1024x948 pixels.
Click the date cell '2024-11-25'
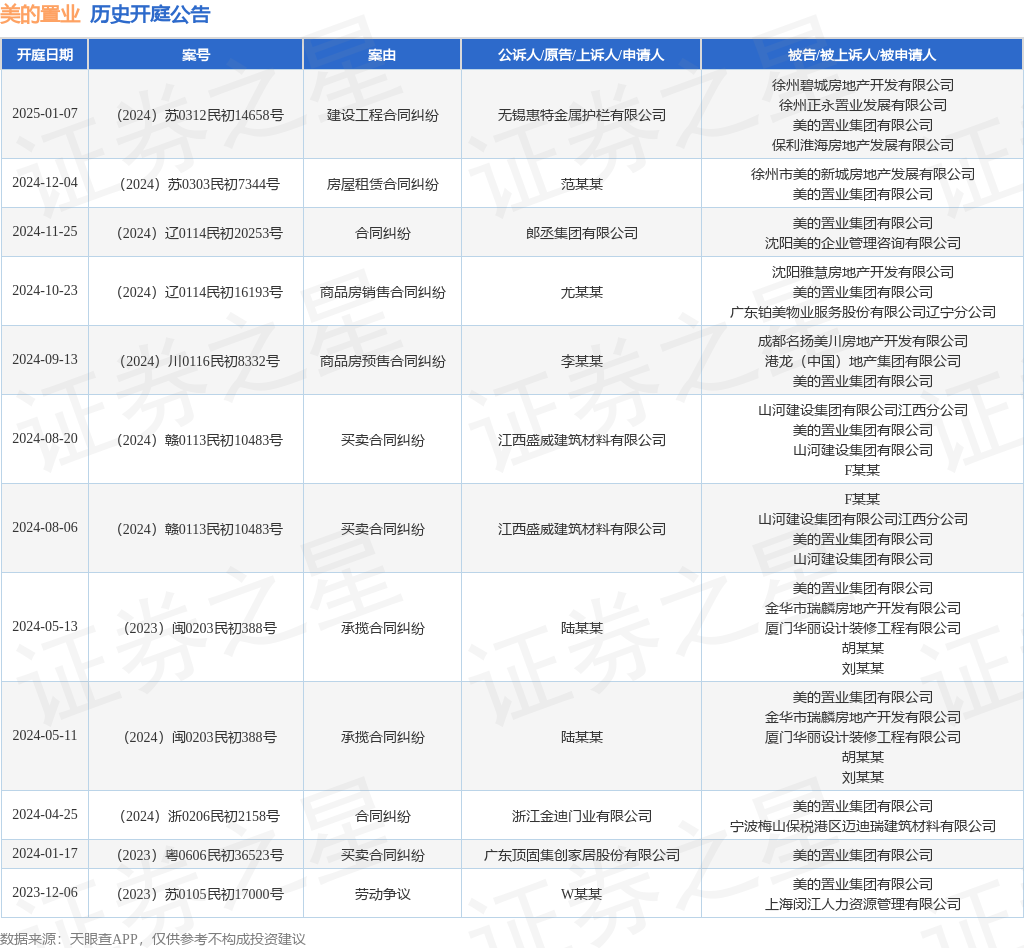coord(44,232)
